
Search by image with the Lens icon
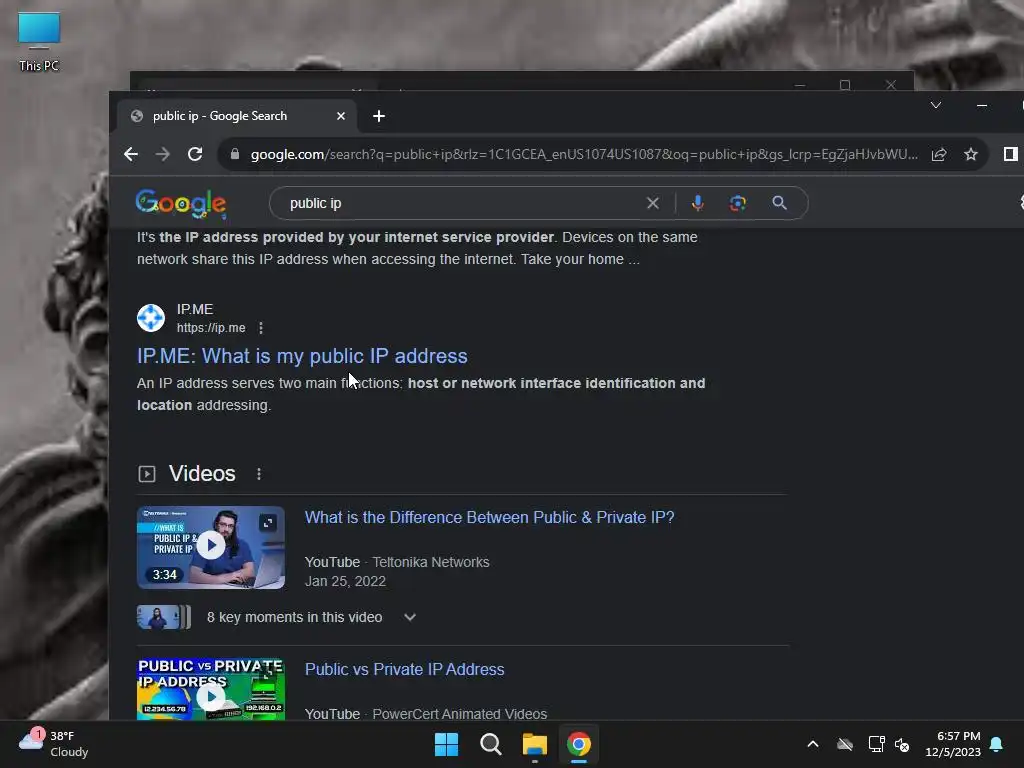point(738,203)
